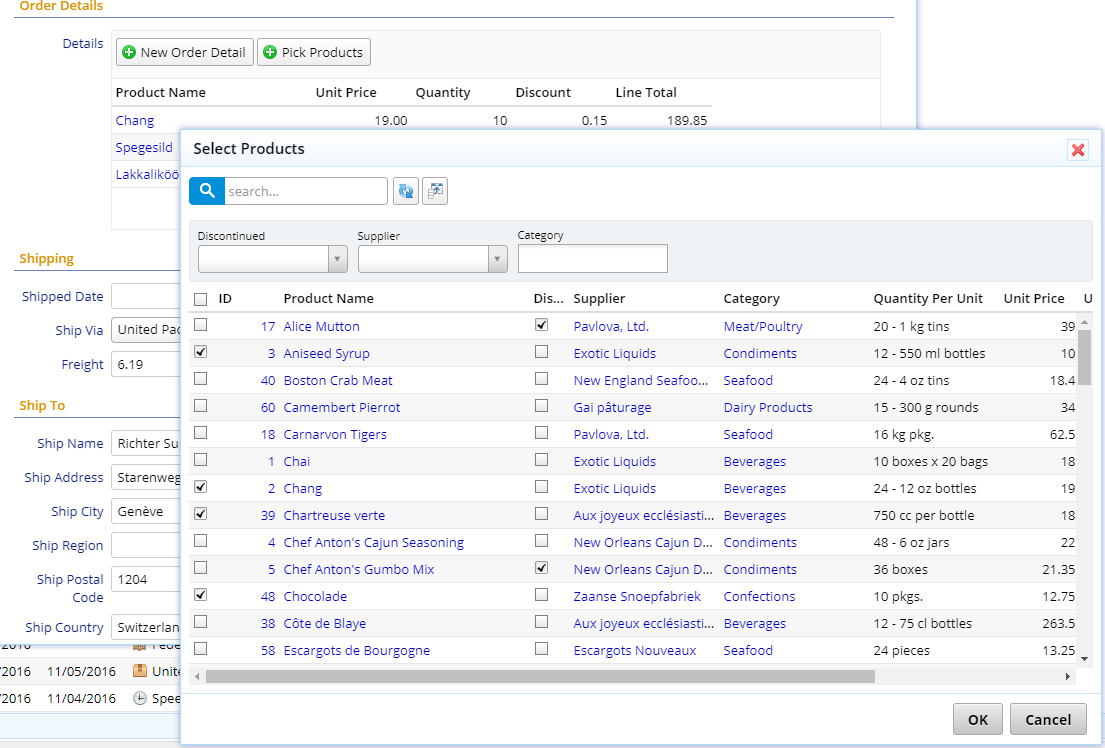Open the Discontinued filter dropdown
Screen dimensions: 1105x748
(x=337, y=258)
